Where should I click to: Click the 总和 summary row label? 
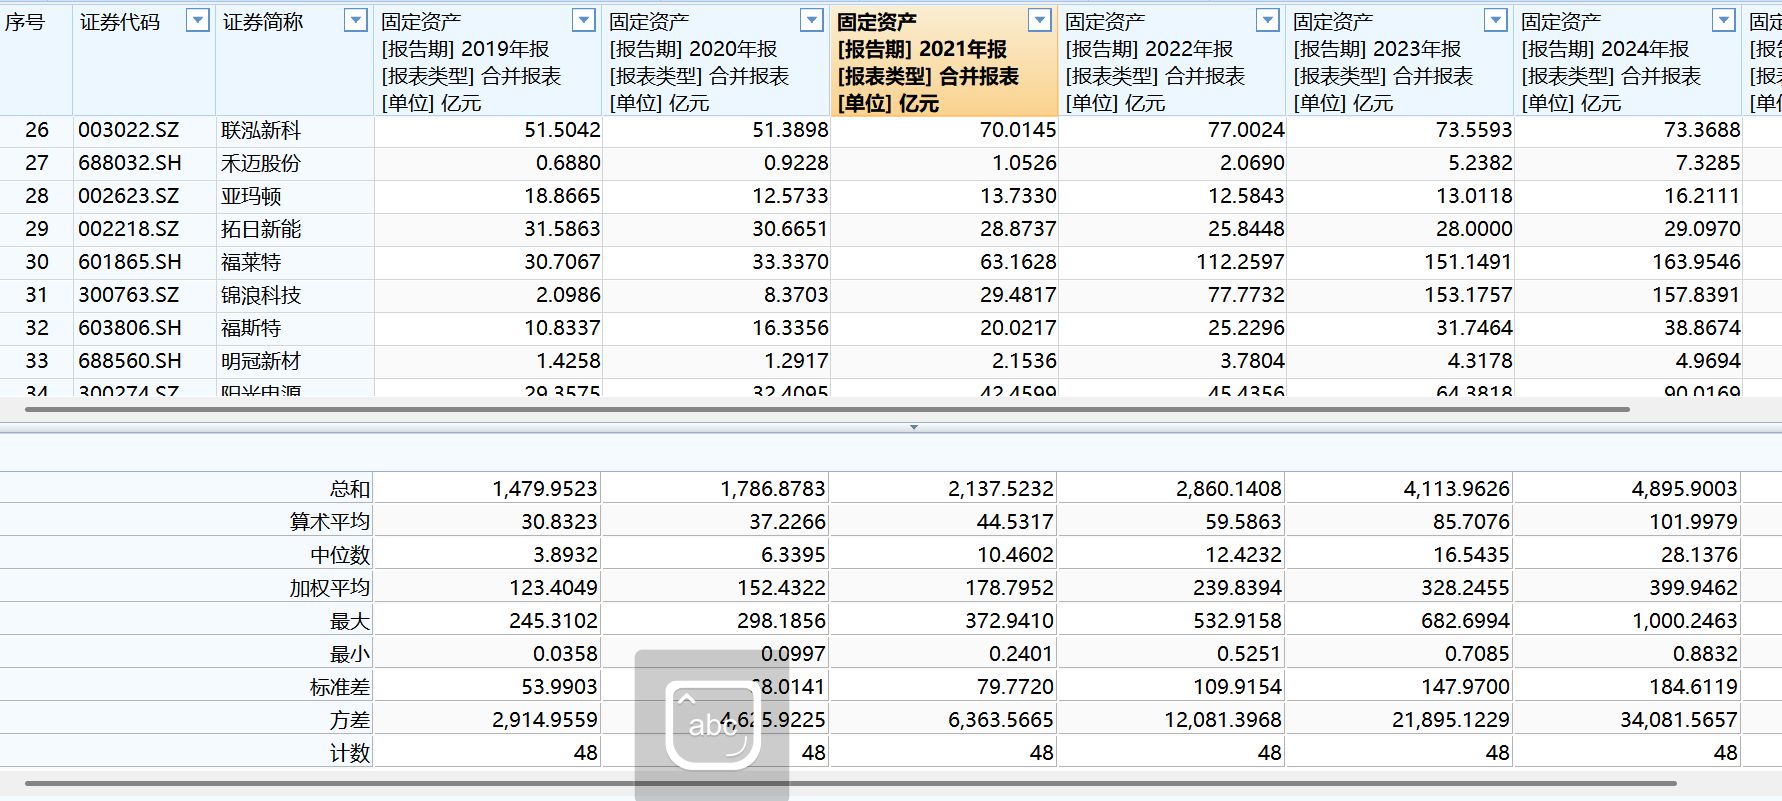point(349,489)
